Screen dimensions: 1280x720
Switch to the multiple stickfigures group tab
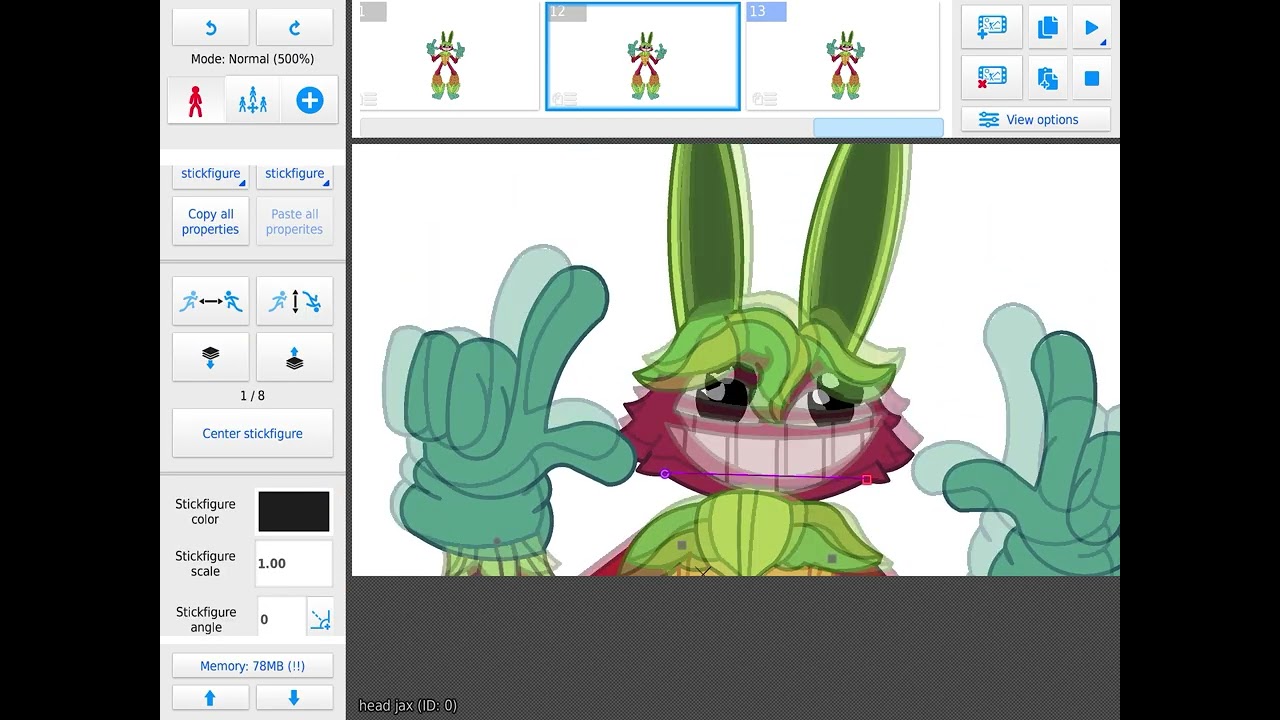(253, 100)
